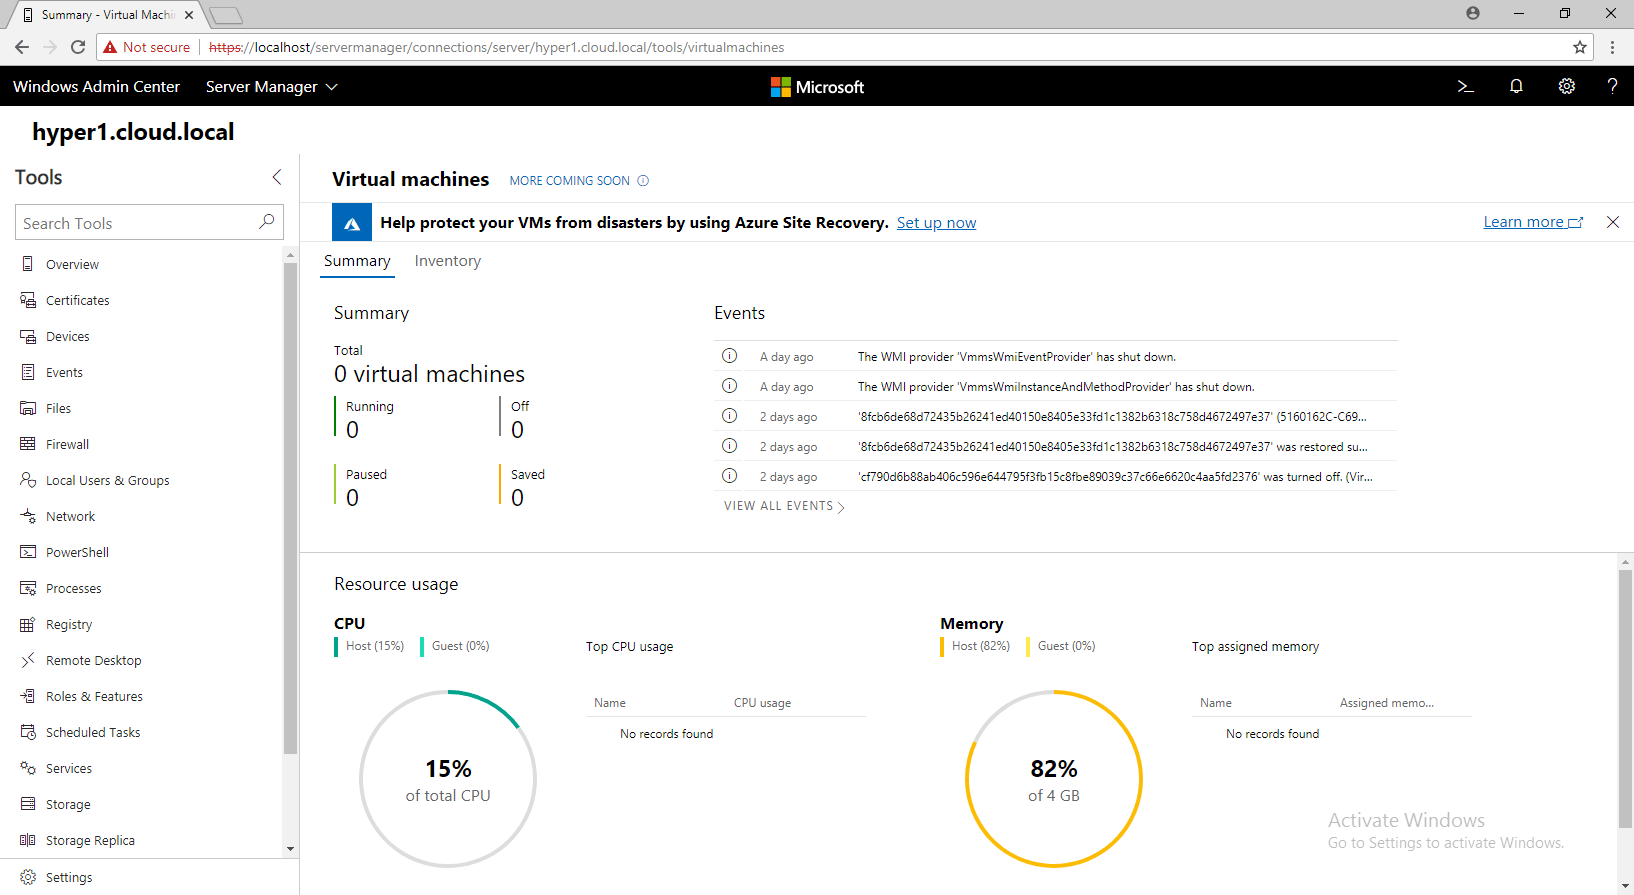
Task: Click the Name column header in Top CPU usage
Action: (610, 703)
